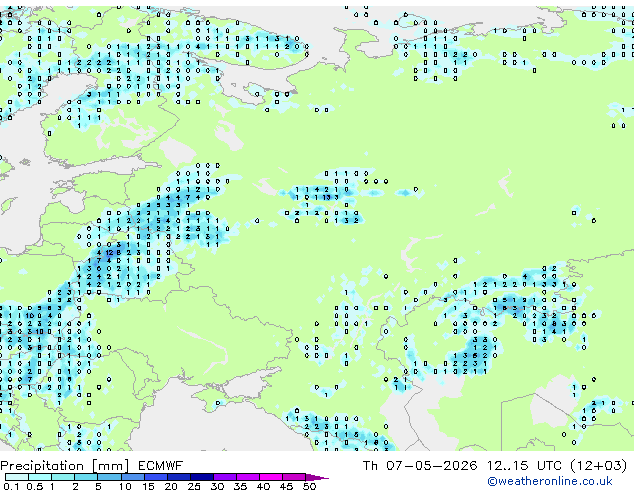This screenshot has width=634, height=490.
Task: Click the '12..15 UTC' time range
Action: [524, 466]
